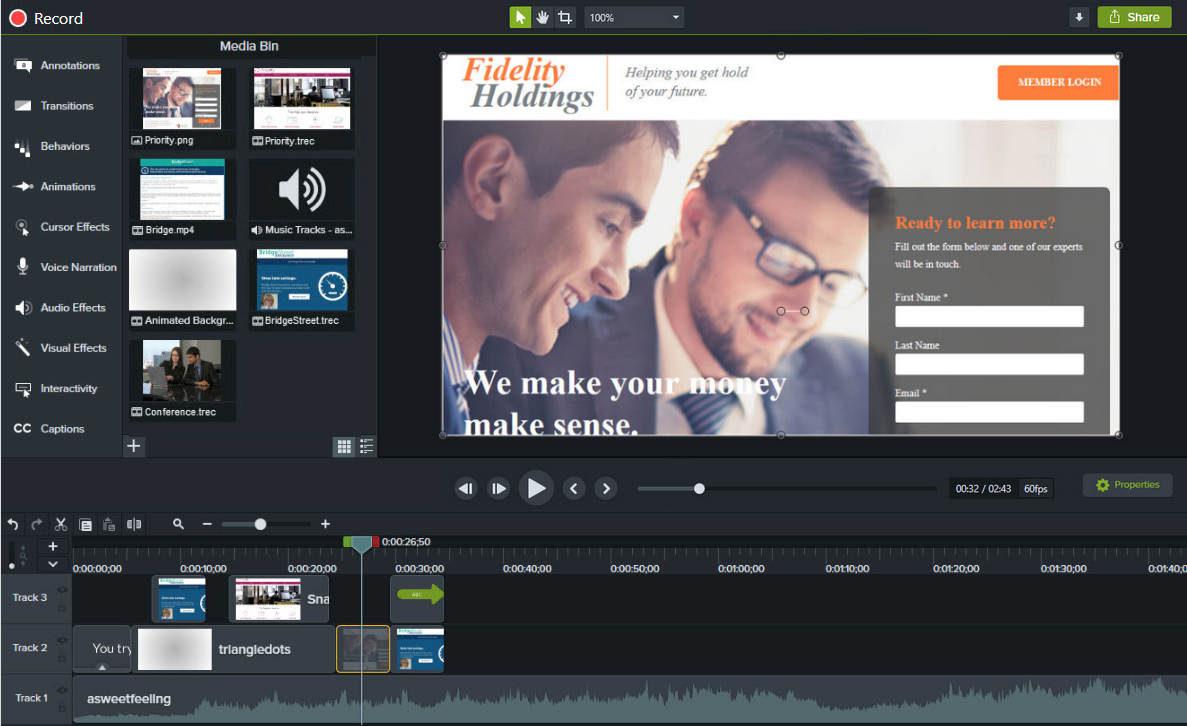Import media with Media Bin plus button
Screen dimensions: 1187x726
(x=134, y=446)
